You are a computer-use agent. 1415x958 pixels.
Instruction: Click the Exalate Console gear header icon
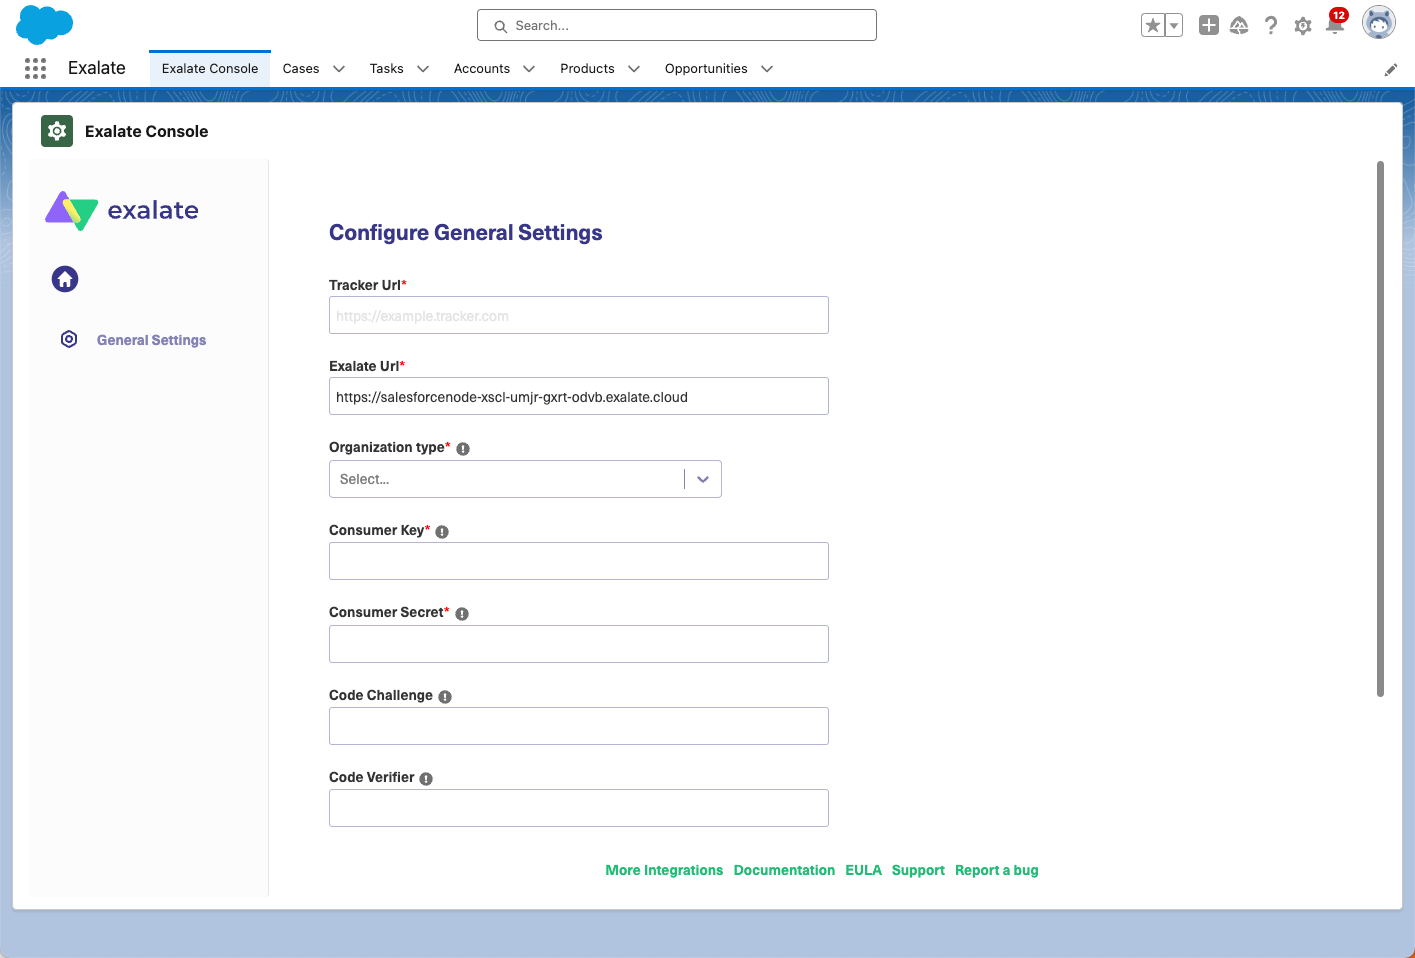[57, 131]
